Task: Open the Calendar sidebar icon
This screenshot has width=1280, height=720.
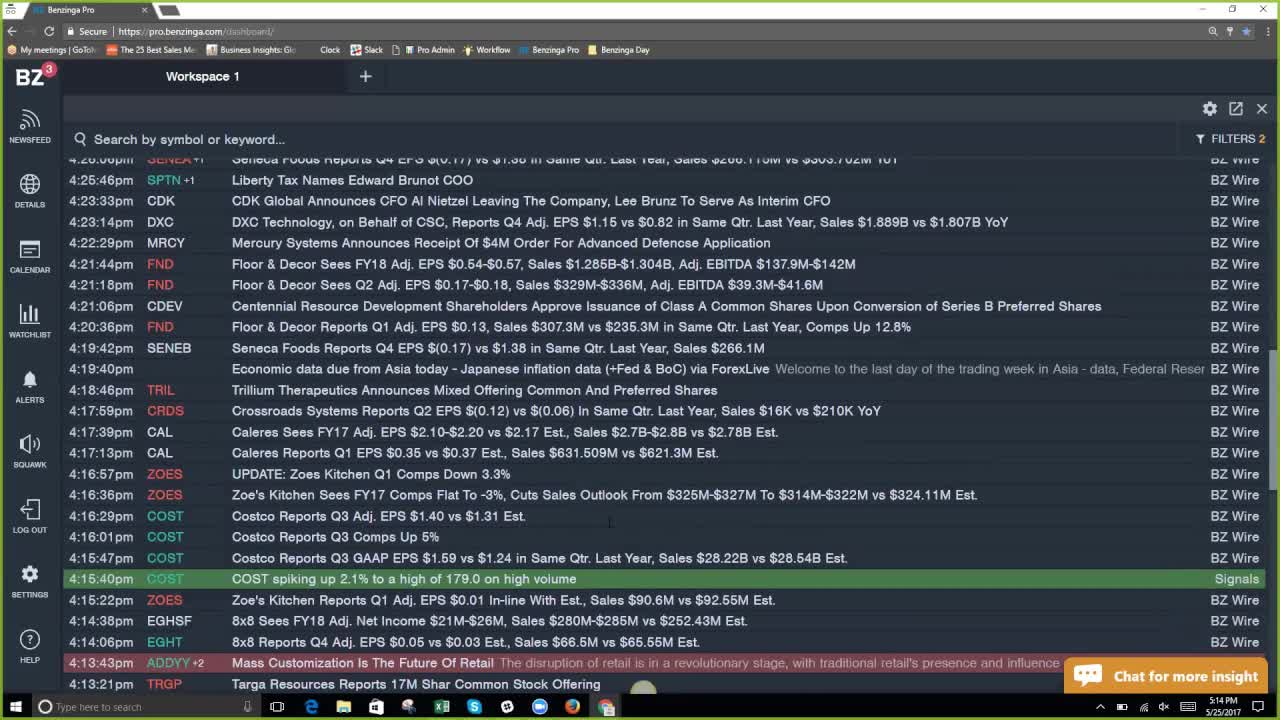Action: (30, 256)
